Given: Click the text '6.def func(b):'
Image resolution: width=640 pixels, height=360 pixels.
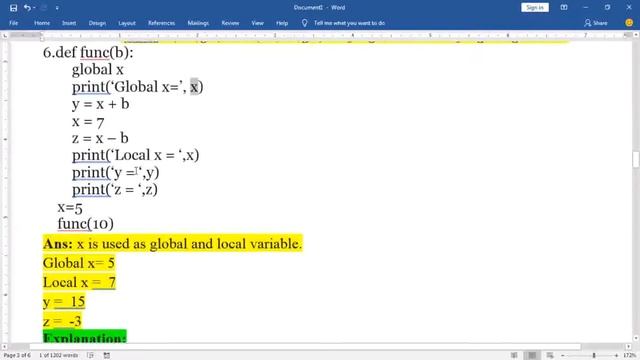Looking at the screenshot, I should 88,52.
